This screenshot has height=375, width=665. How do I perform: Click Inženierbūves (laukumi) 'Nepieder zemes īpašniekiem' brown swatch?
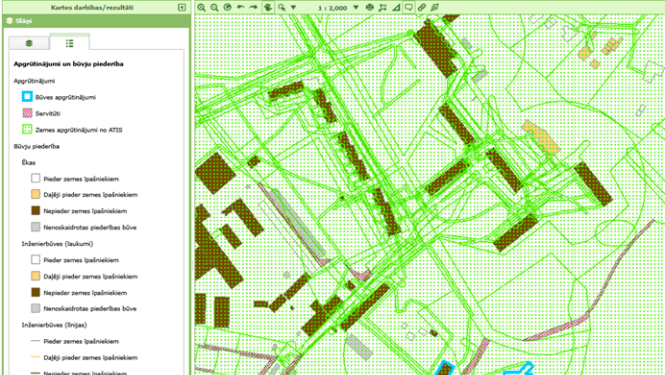pyautogui.click(x=36, y=292)
